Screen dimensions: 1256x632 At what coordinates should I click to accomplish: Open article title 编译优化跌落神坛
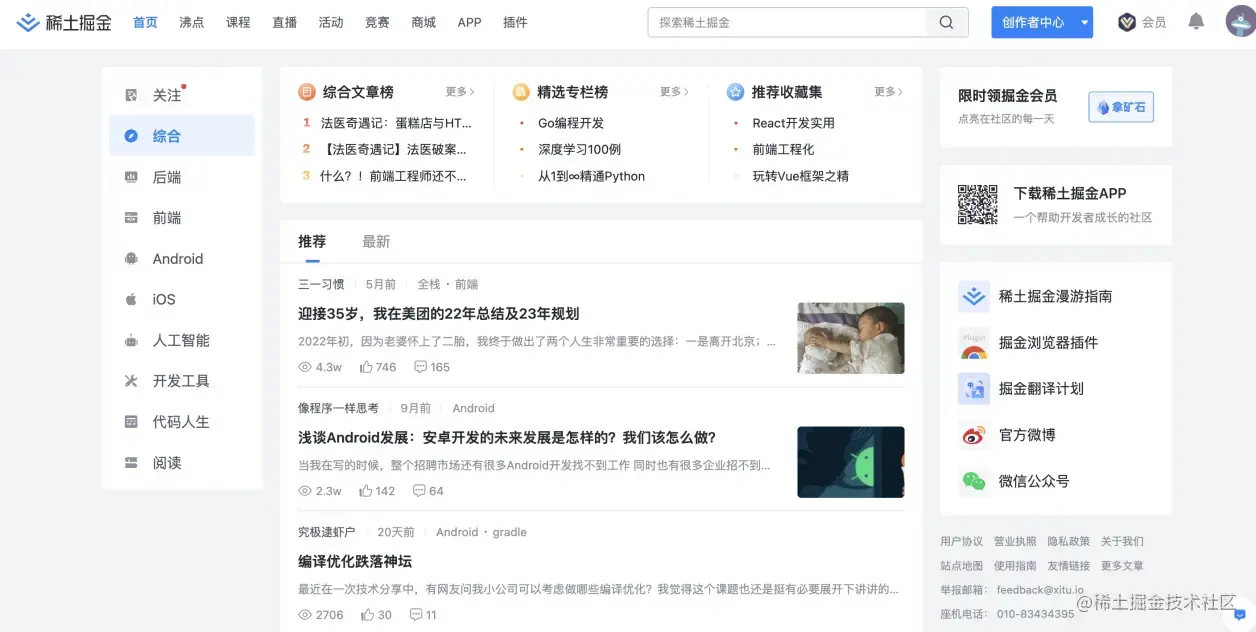(355, 561)
